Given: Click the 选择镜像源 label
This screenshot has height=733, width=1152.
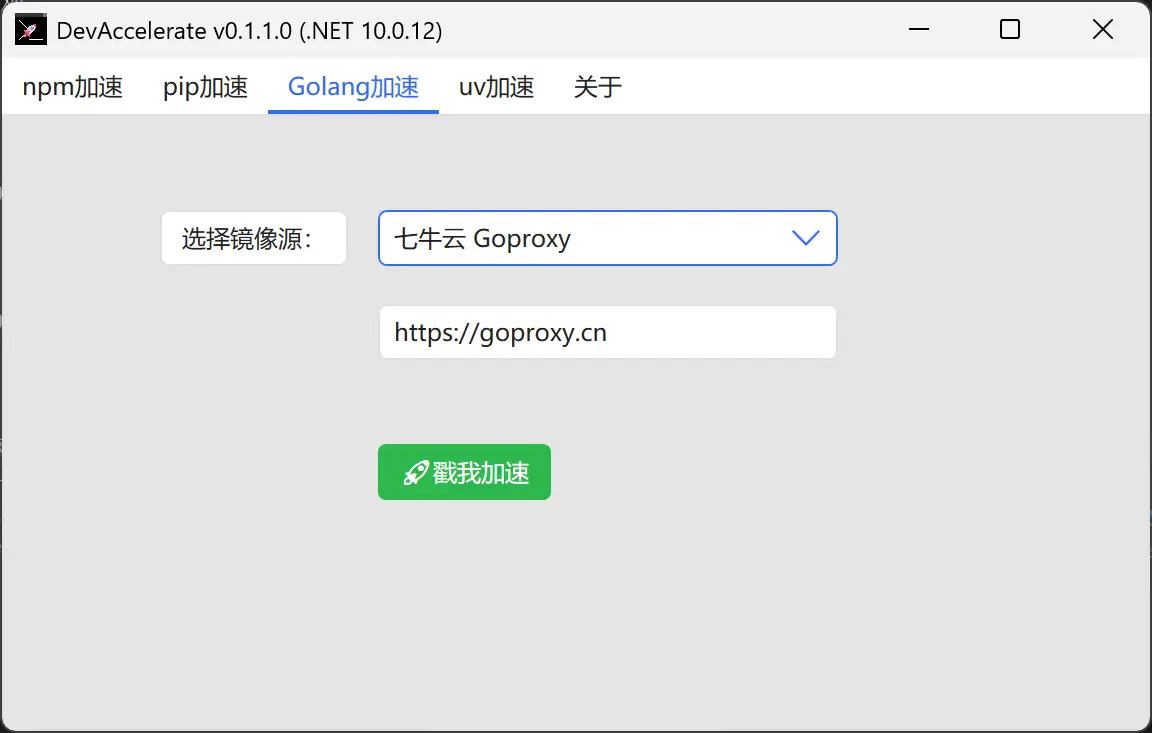Looking at the screenshot, I should (x=253, y=238).
